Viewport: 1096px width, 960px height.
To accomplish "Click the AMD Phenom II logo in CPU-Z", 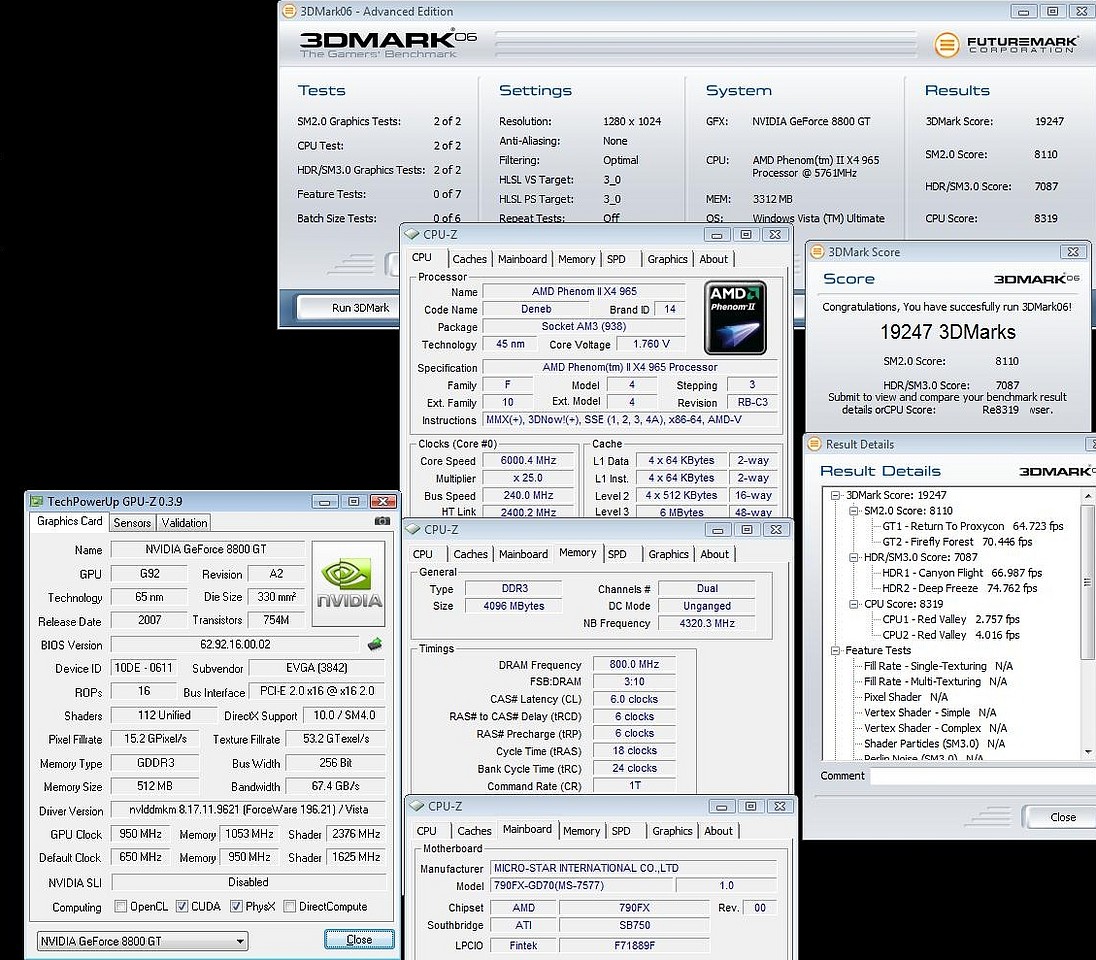I will tap(735, 317).
